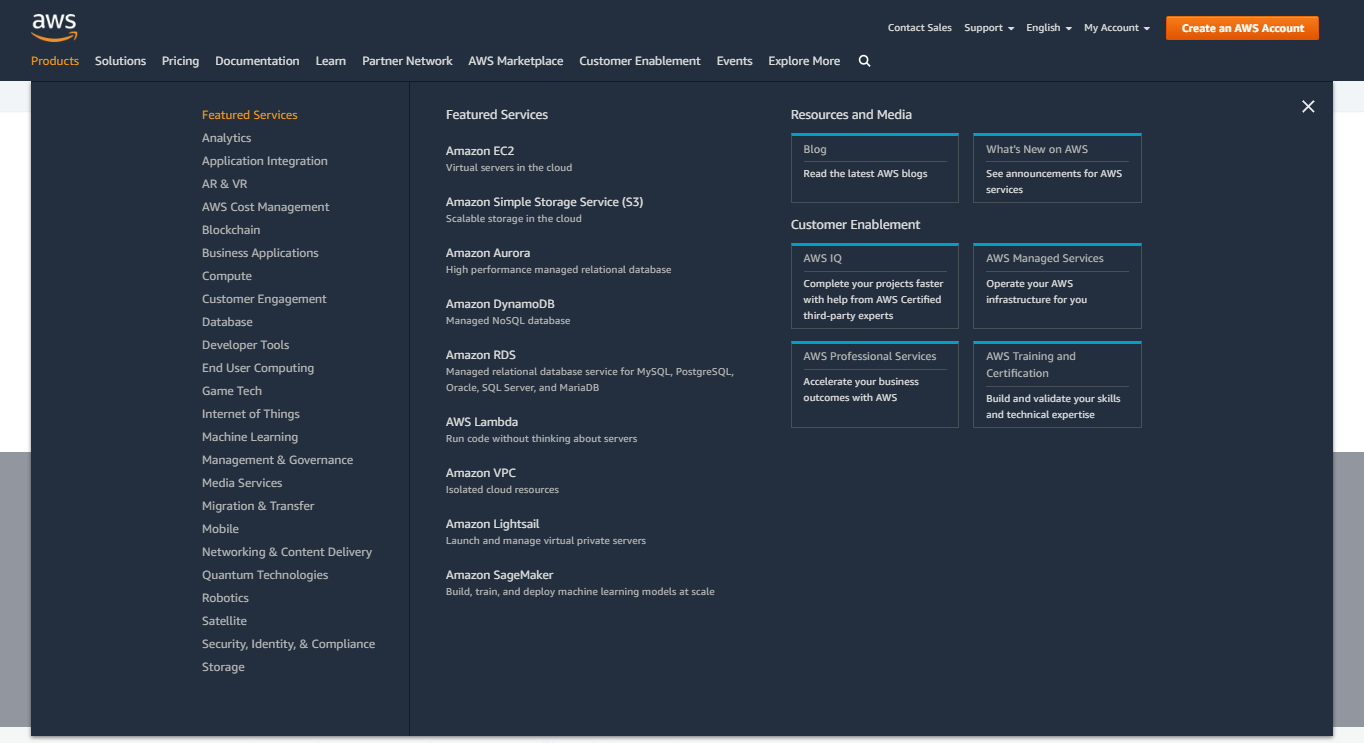Go to Pricing in navigation
The height and width of the screenshot is (743, 1364).
point(180,61)
